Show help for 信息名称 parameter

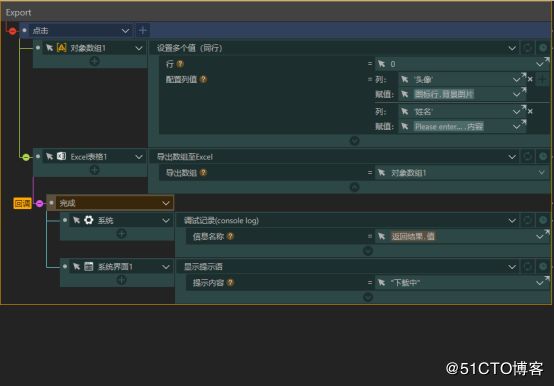pos(230,236)
